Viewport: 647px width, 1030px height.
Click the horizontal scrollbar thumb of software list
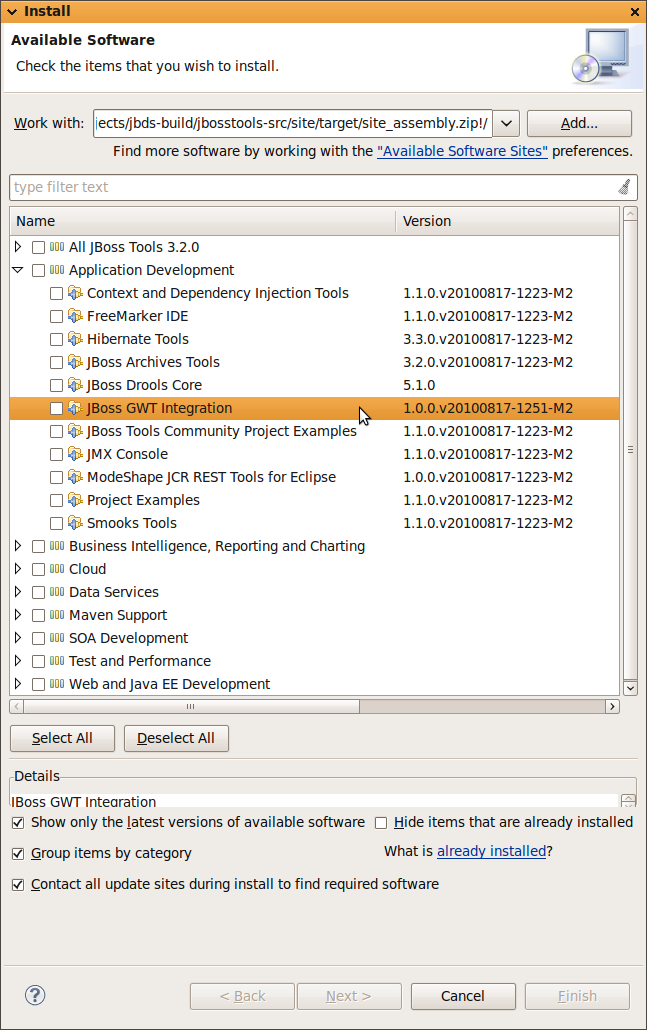click(x=191, y=706)
